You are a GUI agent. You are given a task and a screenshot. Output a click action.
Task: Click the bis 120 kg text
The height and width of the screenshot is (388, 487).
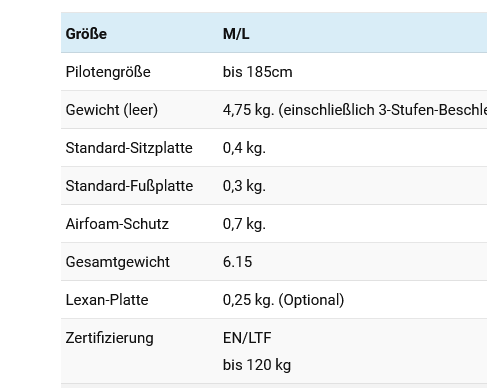[257, 365]
